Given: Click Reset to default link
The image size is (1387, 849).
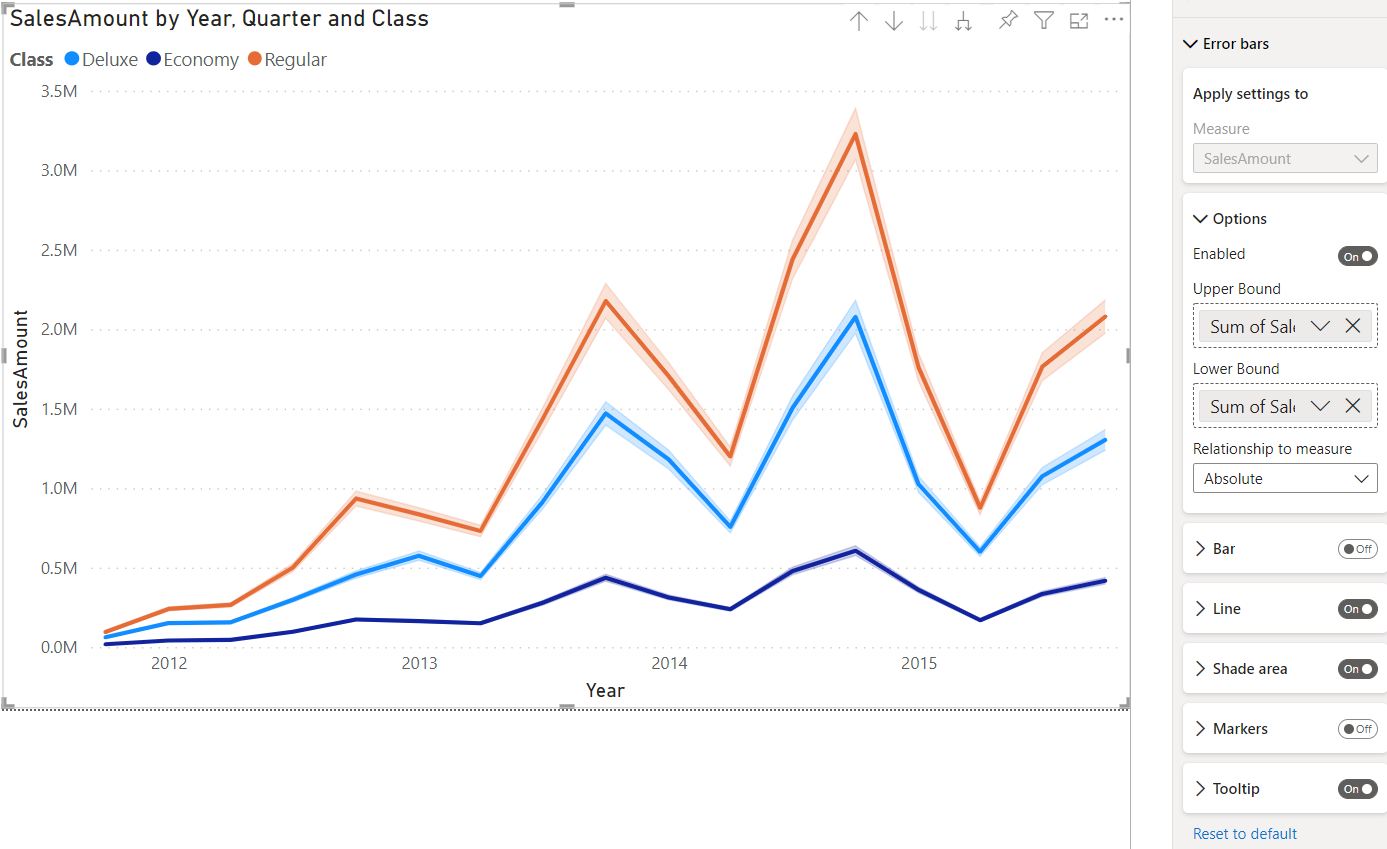Looking at the screenshot, I should pyautogui.click(x=1244, y=834).
